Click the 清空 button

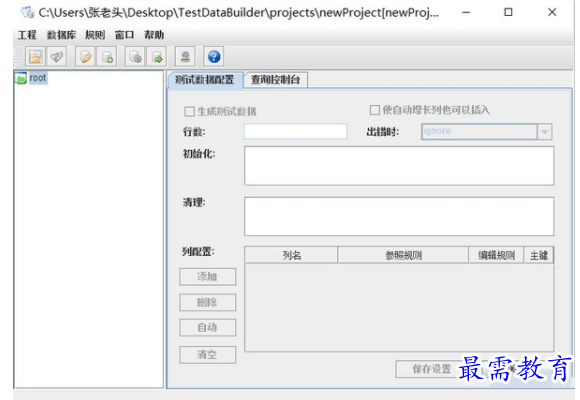click(x=208, y=355)
